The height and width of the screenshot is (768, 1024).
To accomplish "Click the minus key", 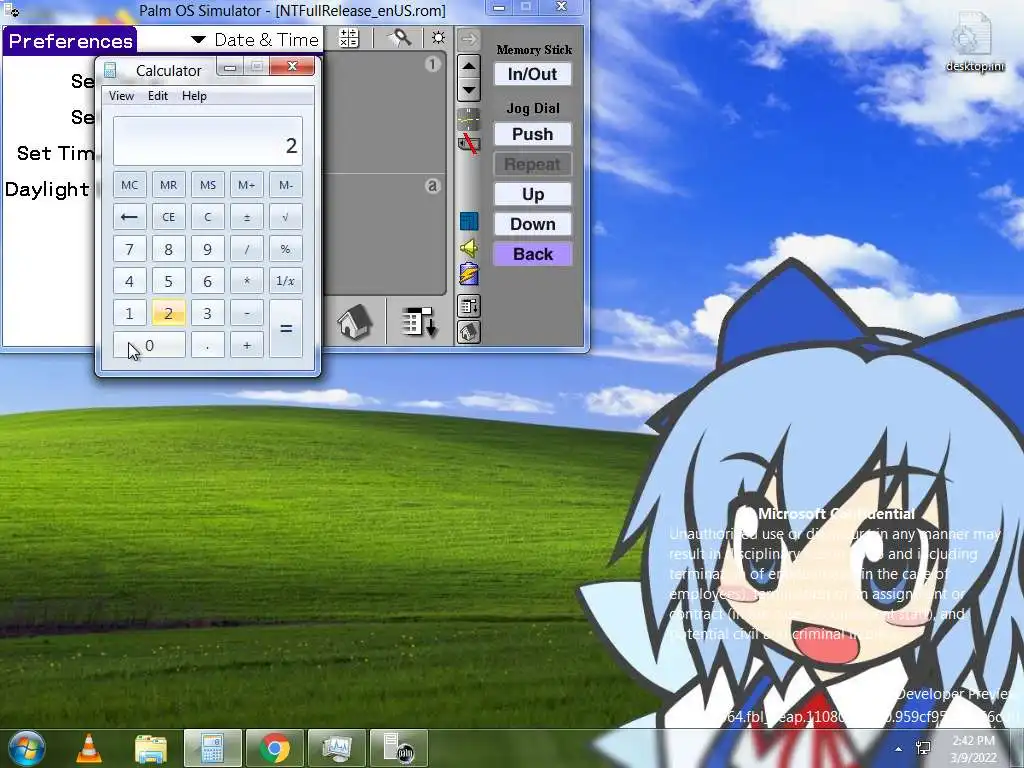I will (247, 313).
